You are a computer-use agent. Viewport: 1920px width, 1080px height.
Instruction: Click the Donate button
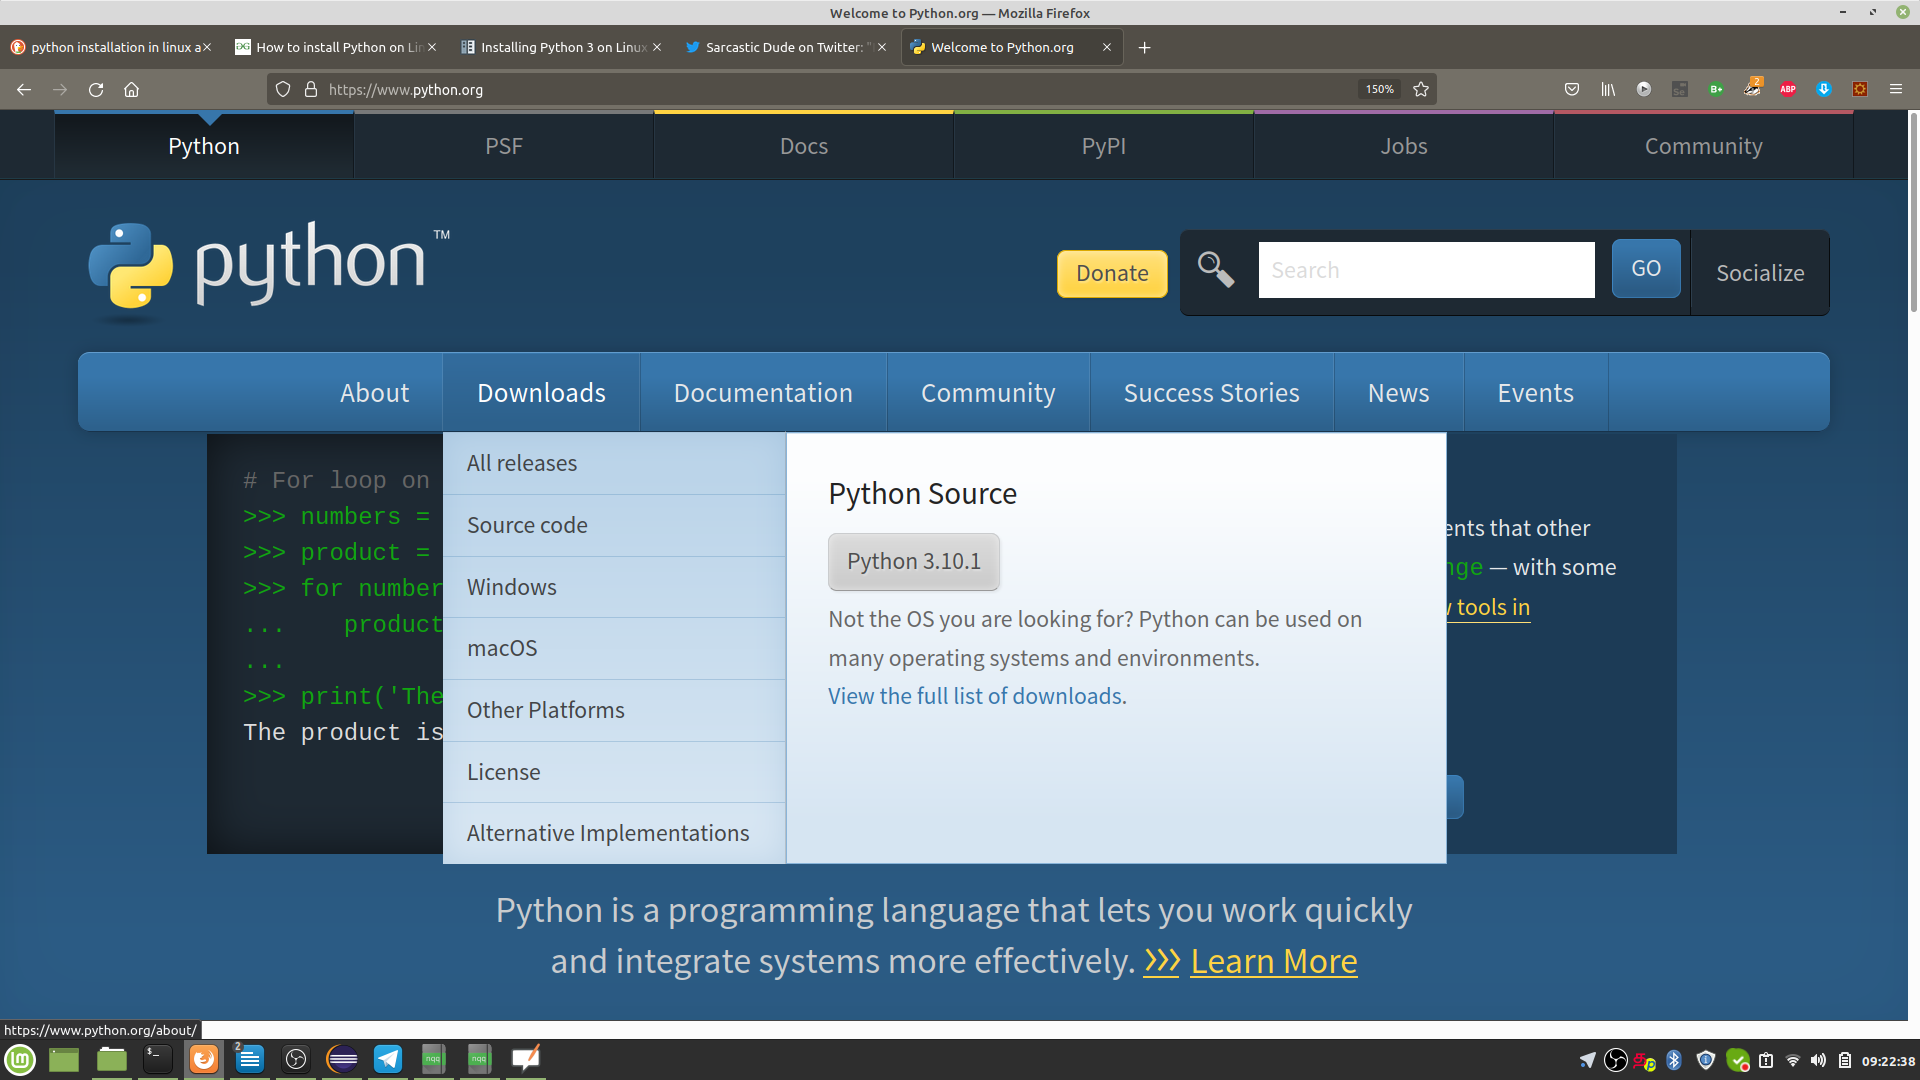(x=1112, y=273)
